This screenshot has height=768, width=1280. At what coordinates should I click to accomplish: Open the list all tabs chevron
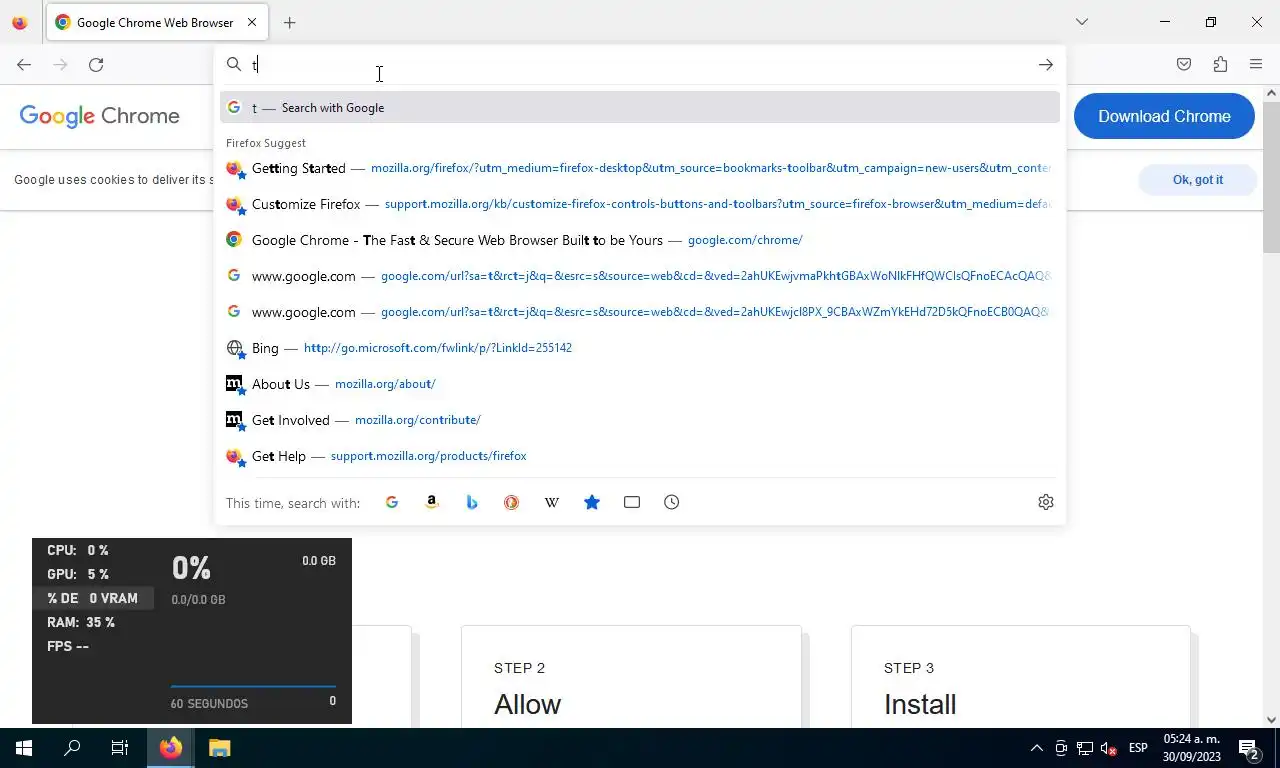[1082, 22]
